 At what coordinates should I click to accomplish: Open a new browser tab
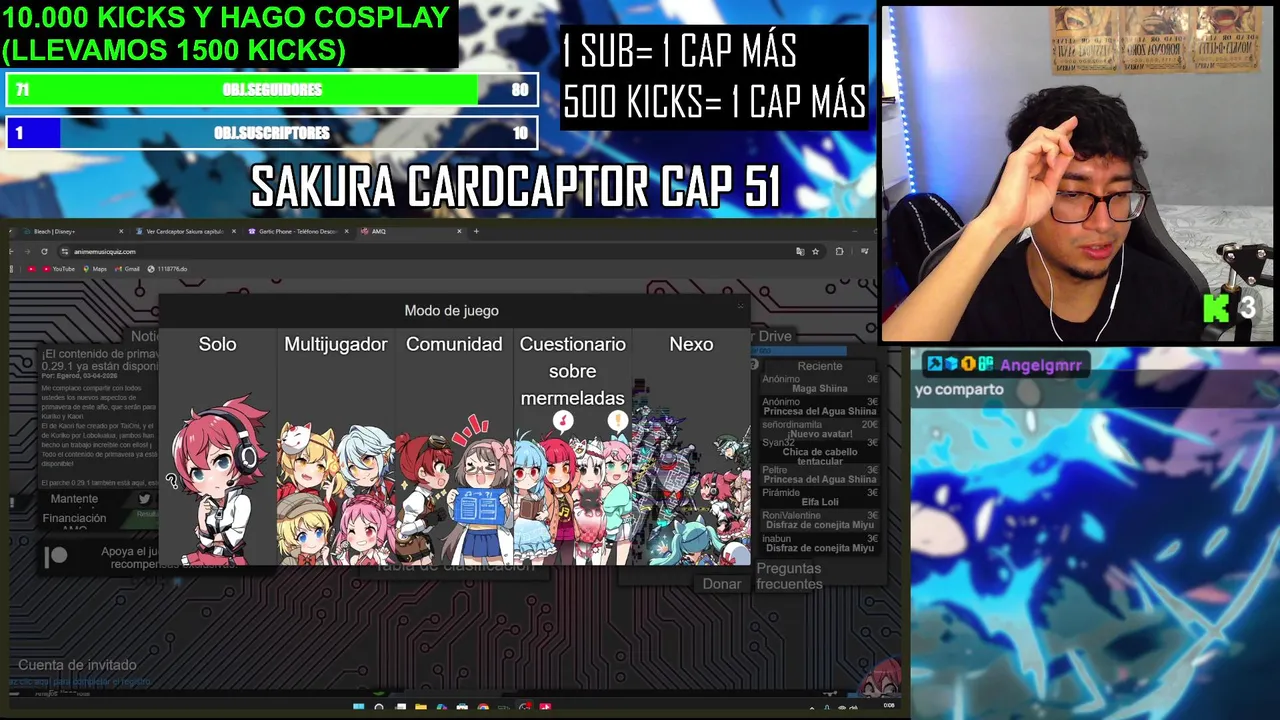coord(476,231)
